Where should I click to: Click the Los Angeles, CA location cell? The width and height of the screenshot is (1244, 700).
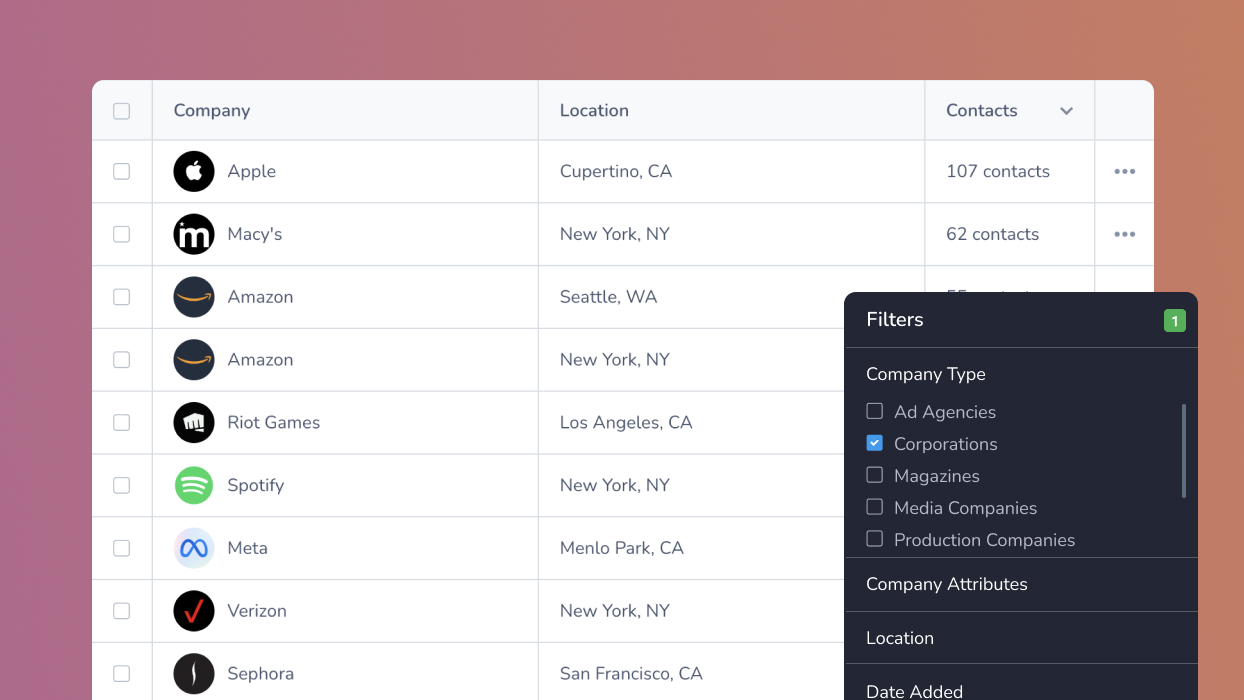(626, 422)
